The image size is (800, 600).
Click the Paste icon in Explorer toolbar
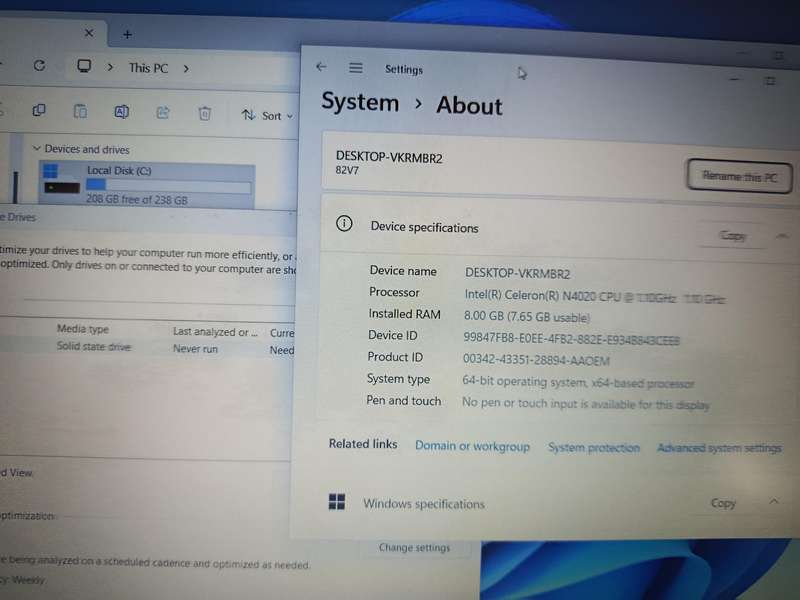coord(80,111)
